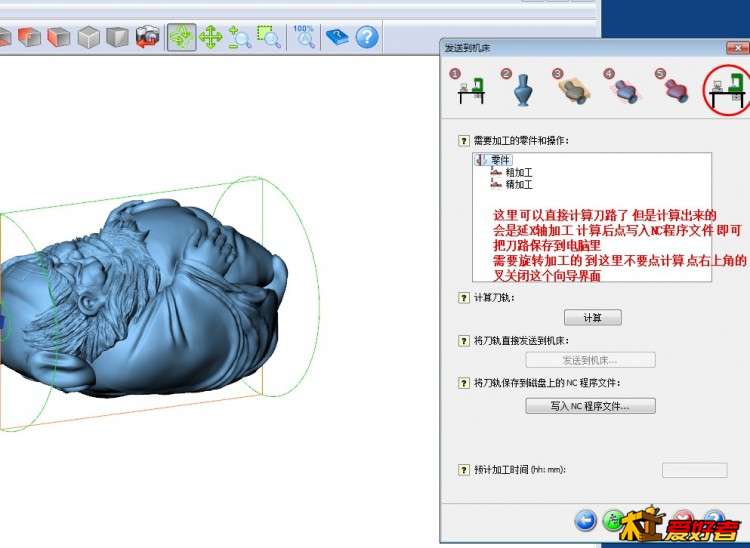The width and height of the screenshot is (750, 548).
Task: Click the zoom in/out magnifier tool
Action: pyautogui.click(x=240, y=37)
